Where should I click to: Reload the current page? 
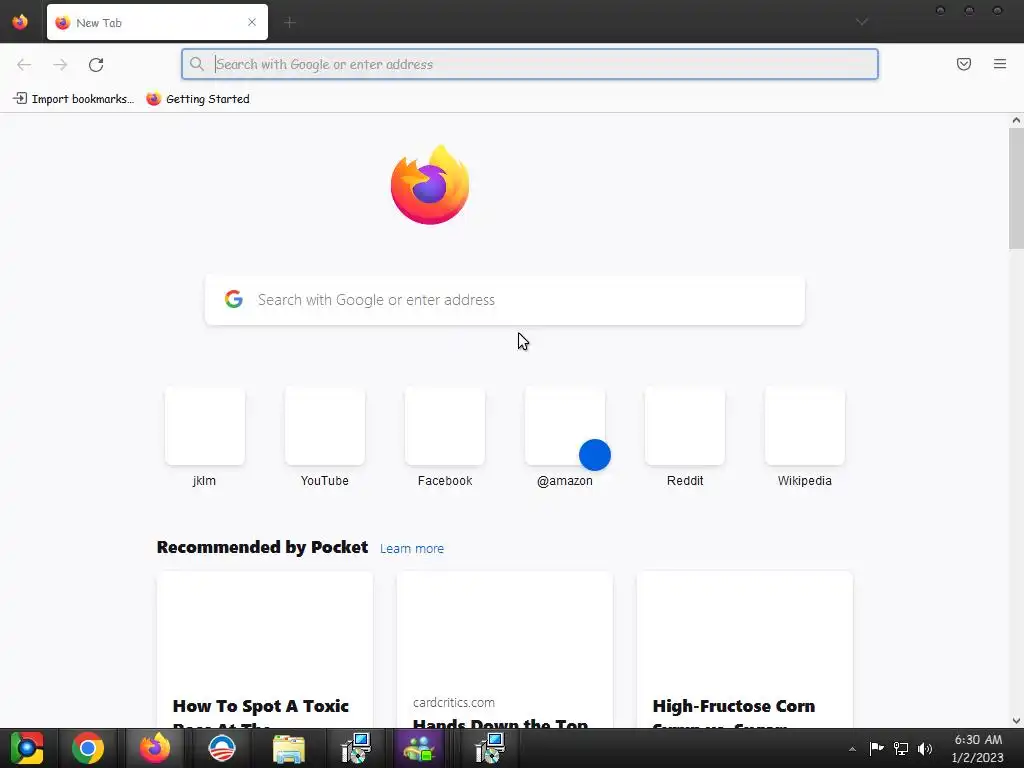click(96, 64)
